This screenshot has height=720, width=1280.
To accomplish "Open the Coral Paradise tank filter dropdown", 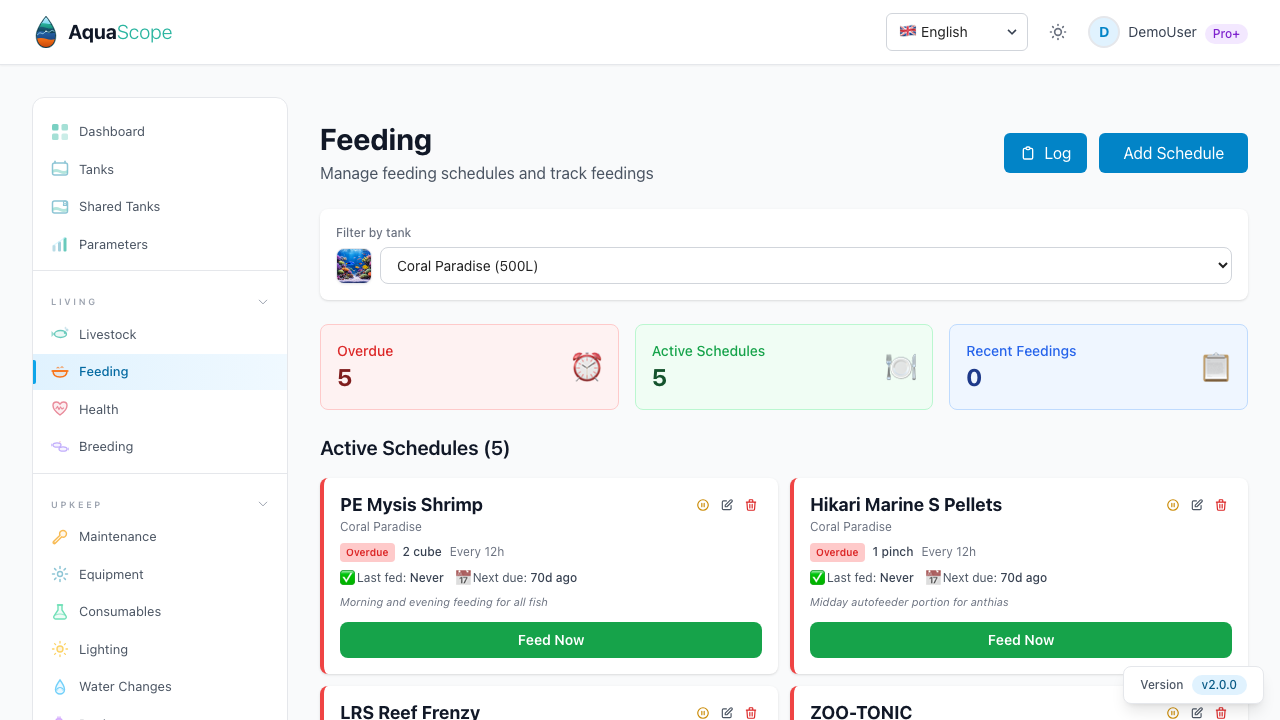I will tap(805, 266).
